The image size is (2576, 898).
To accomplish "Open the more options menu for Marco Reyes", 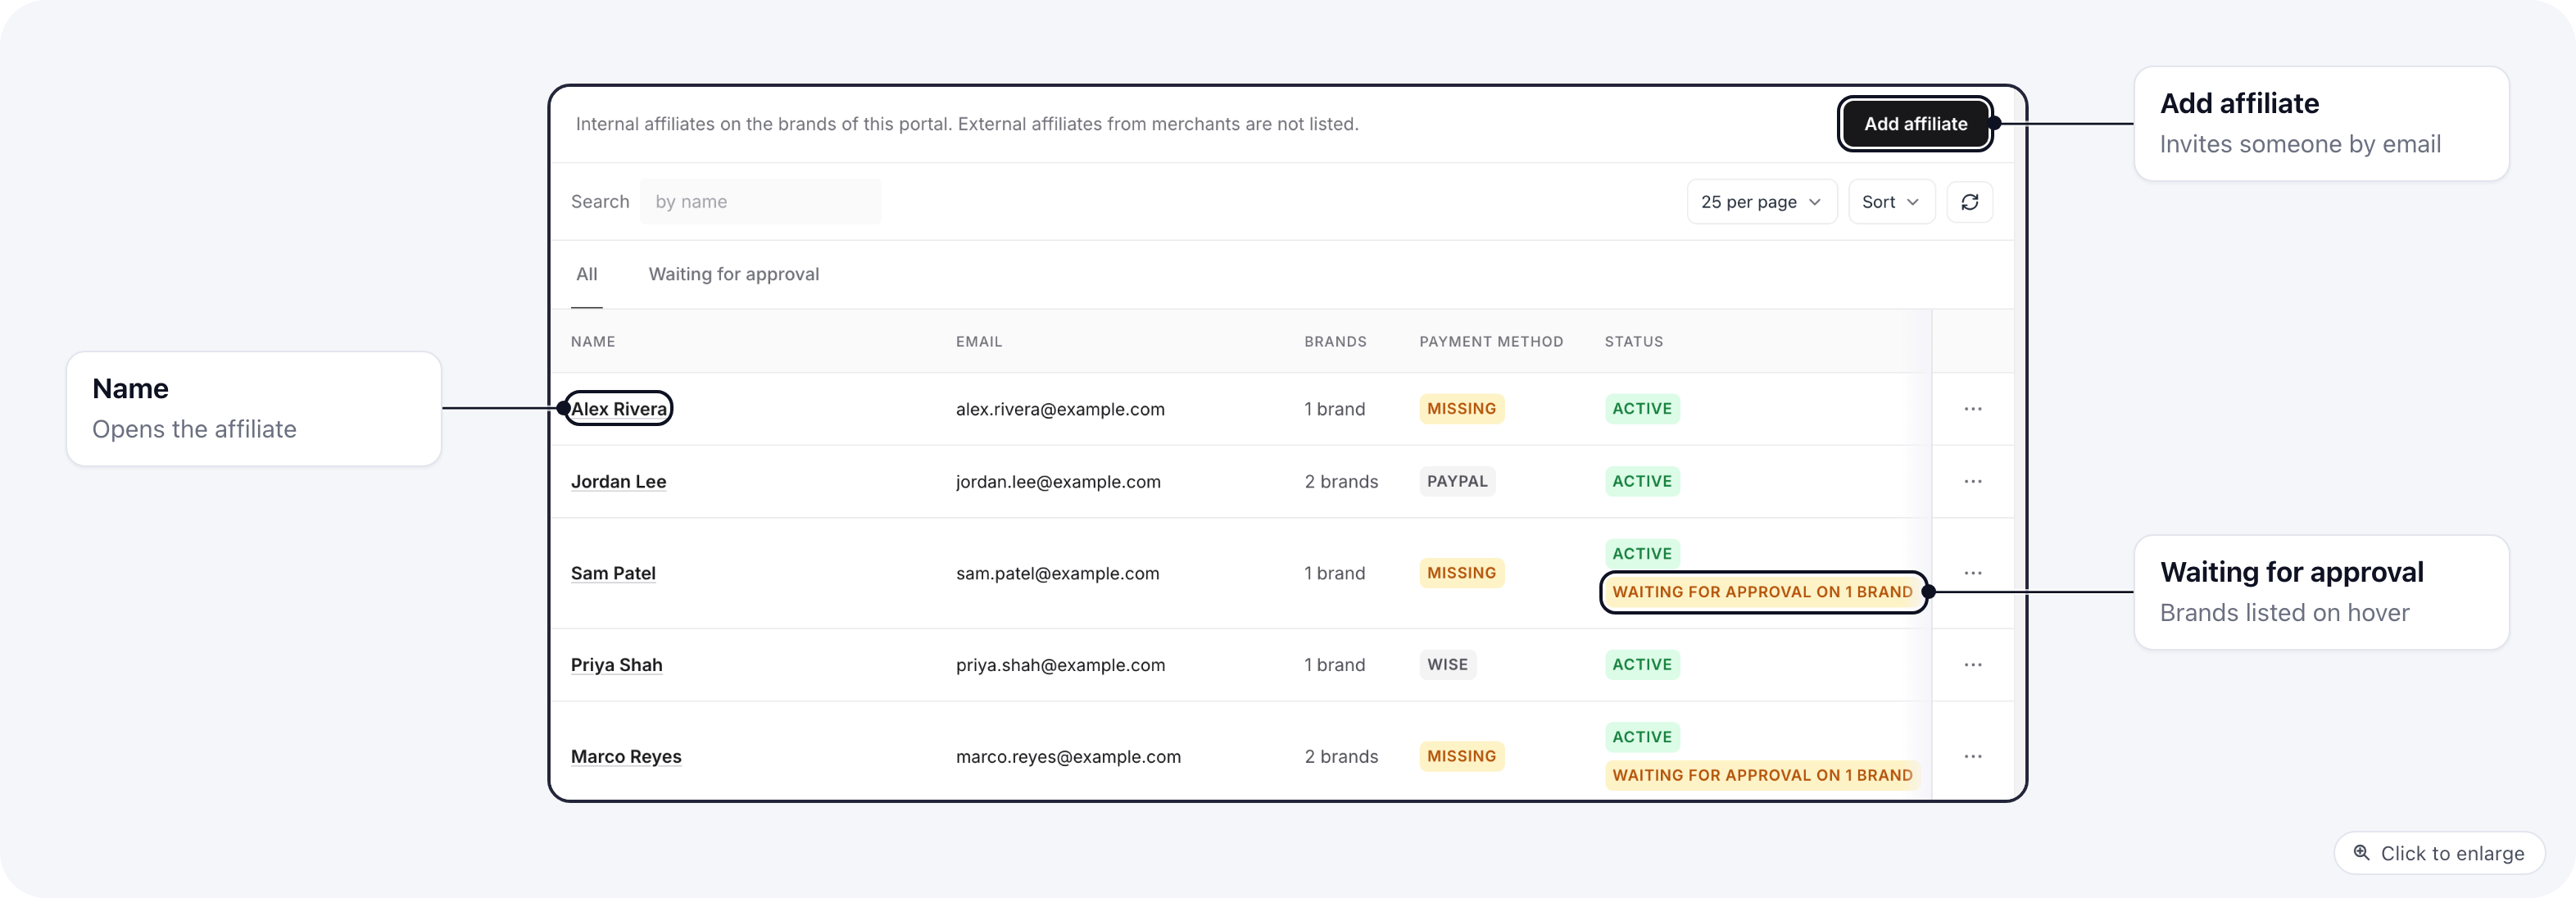I will (1972, 756).
